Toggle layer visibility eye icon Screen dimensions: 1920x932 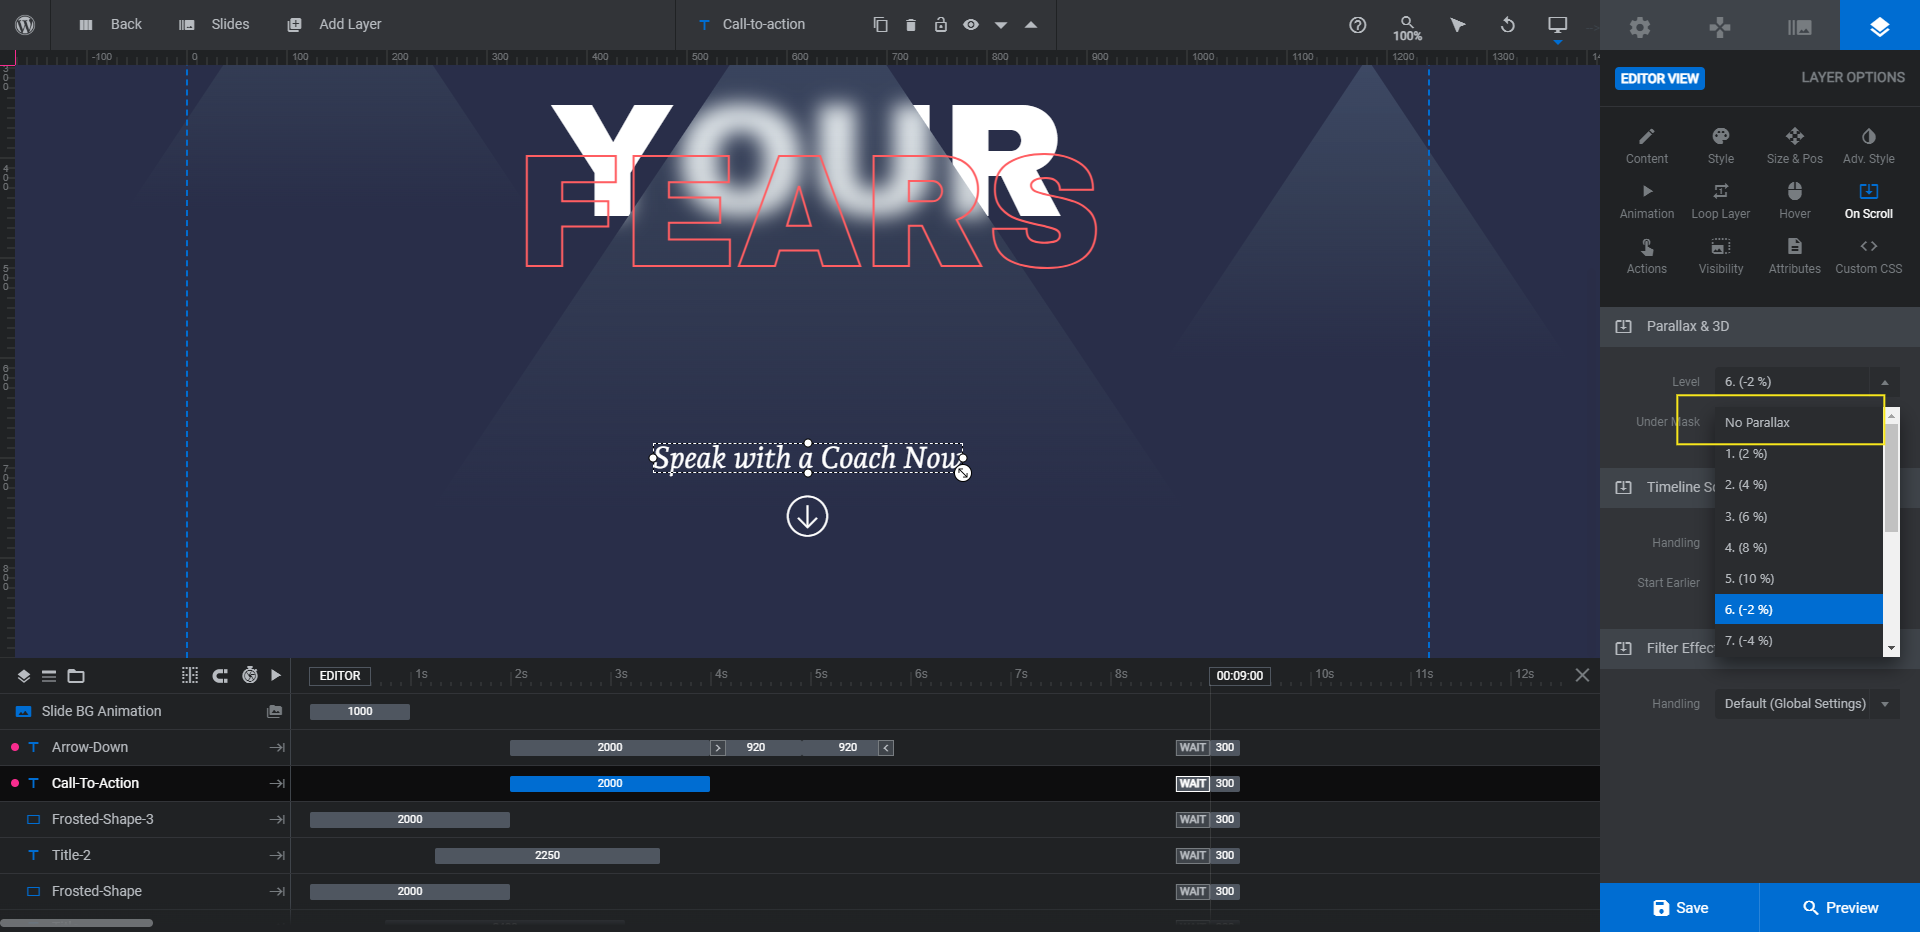coord(970,24)
